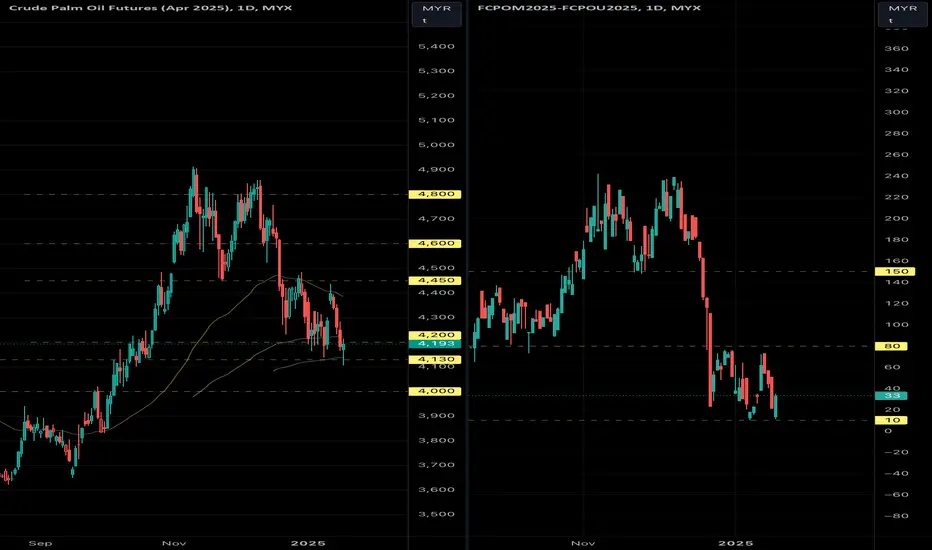Click the 5,000 price scale value
This screenshot has height=550, width=932.
coord(436,145)
